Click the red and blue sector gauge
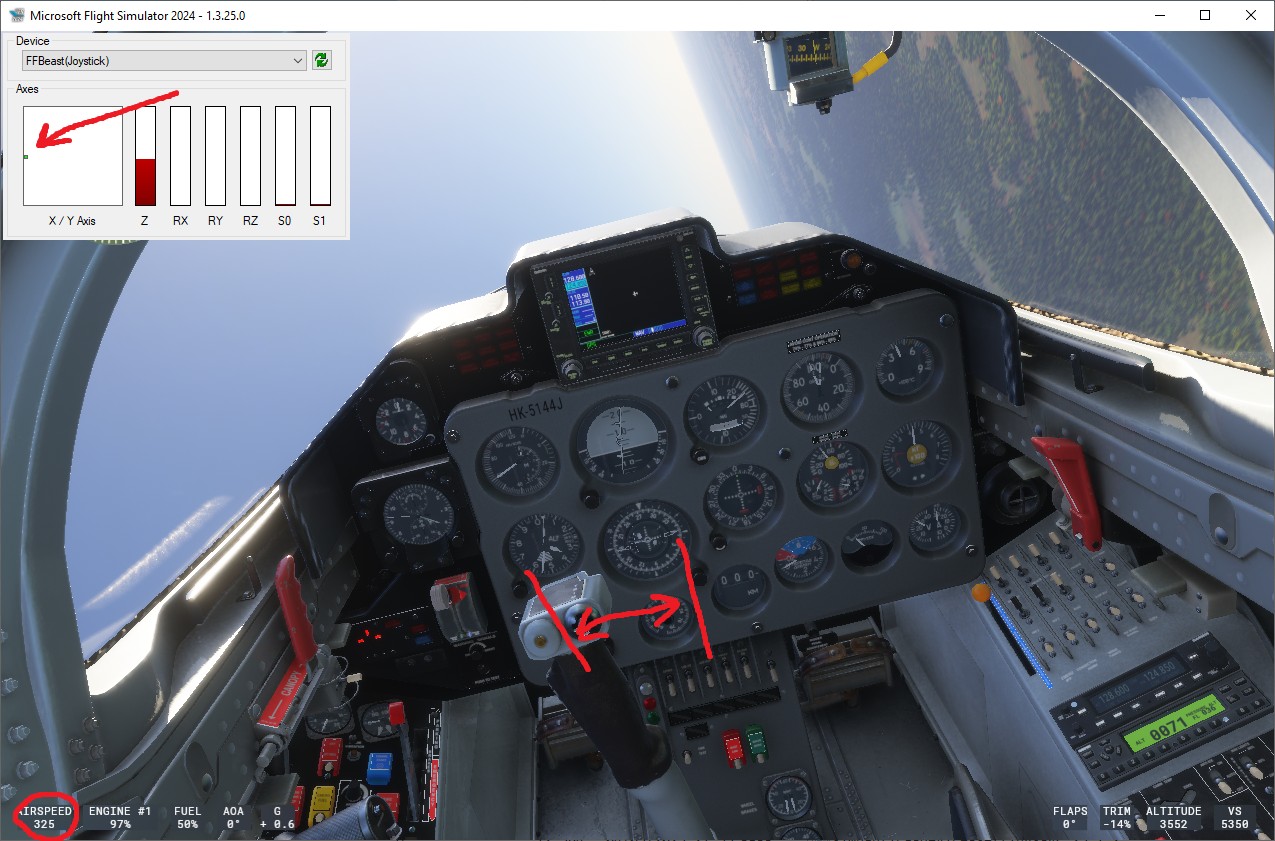 click(x=802, y=561)
